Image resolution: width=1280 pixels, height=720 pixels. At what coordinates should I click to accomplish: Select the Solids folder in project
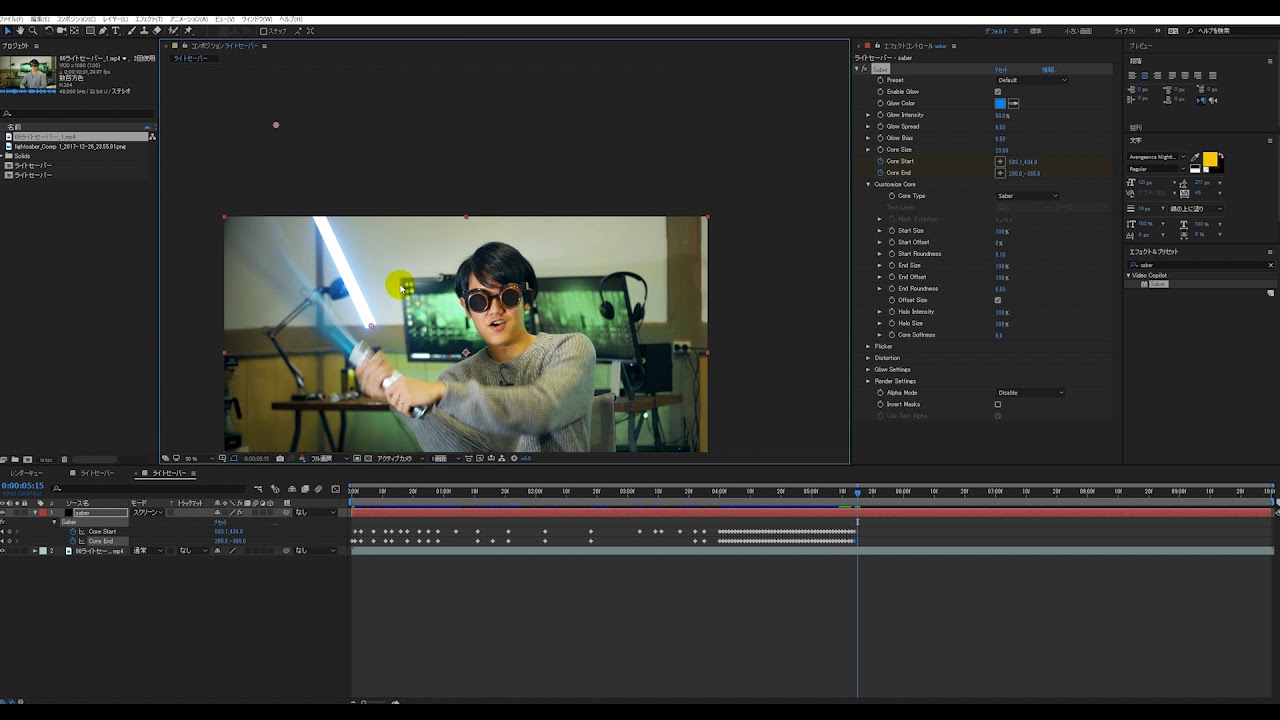21,156
